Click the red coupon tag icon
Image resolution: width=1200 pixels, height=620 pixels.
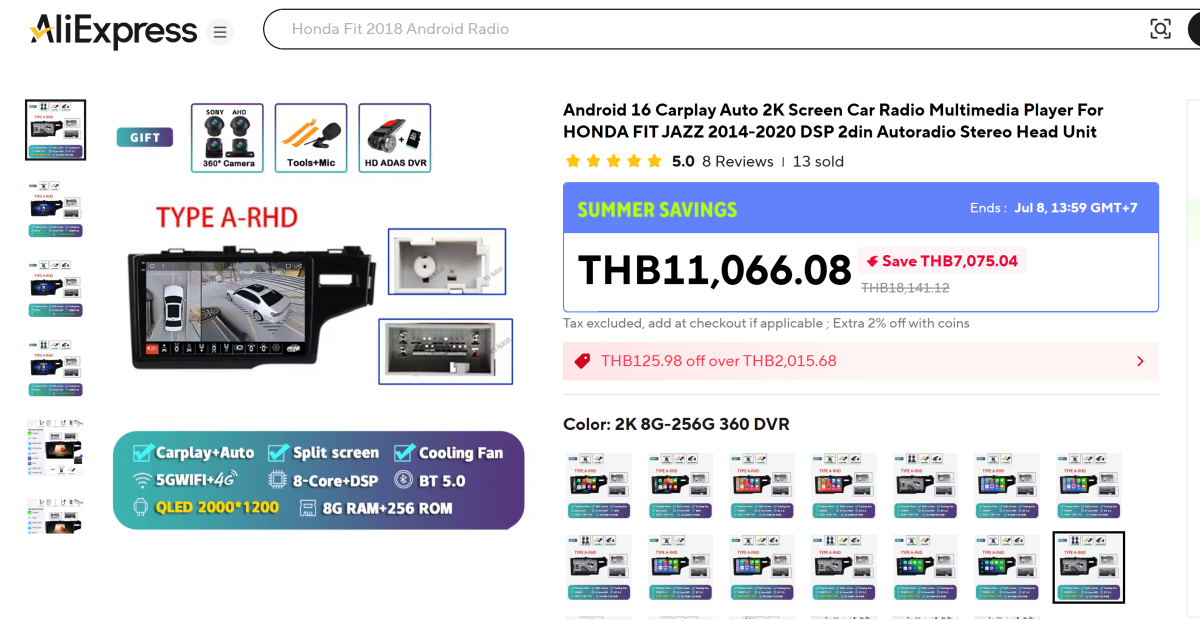(x=581, y=361)
